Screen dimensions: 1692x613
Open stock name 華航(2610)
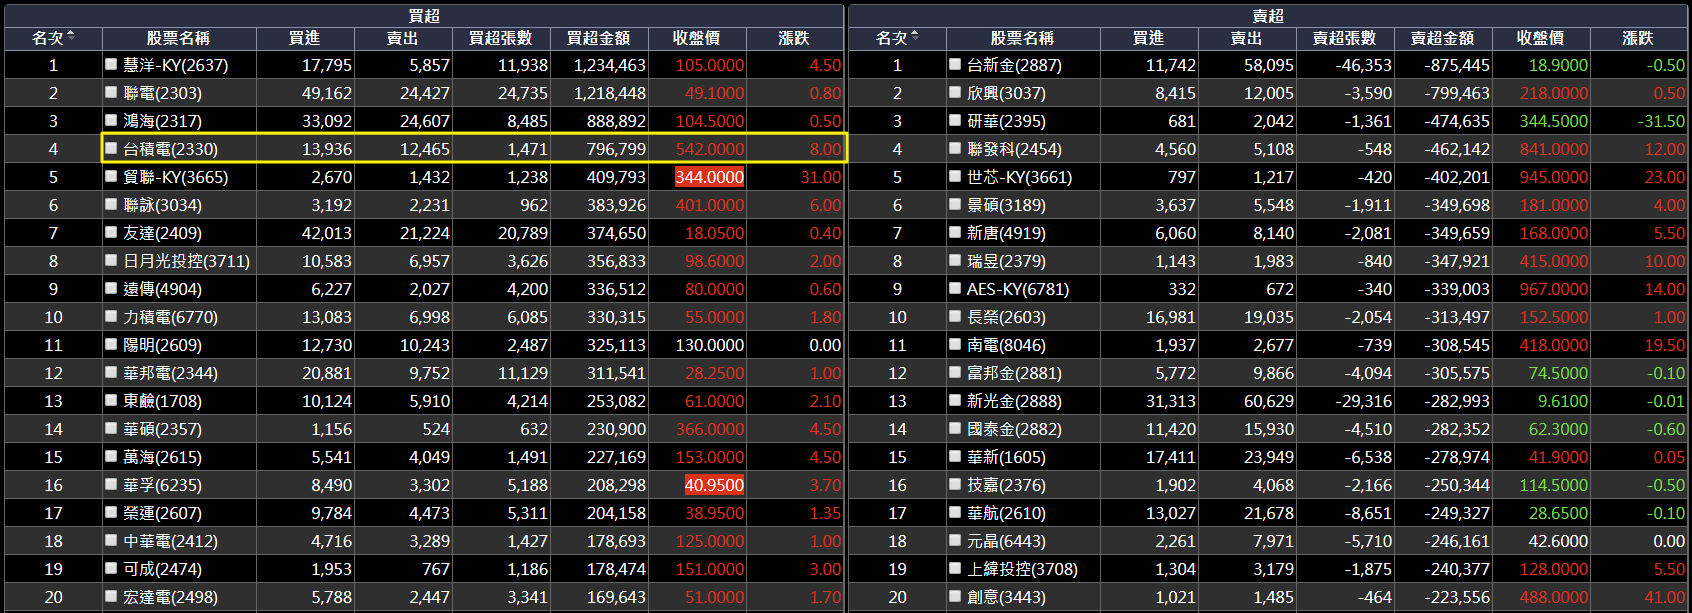(x=1006, y=513)
